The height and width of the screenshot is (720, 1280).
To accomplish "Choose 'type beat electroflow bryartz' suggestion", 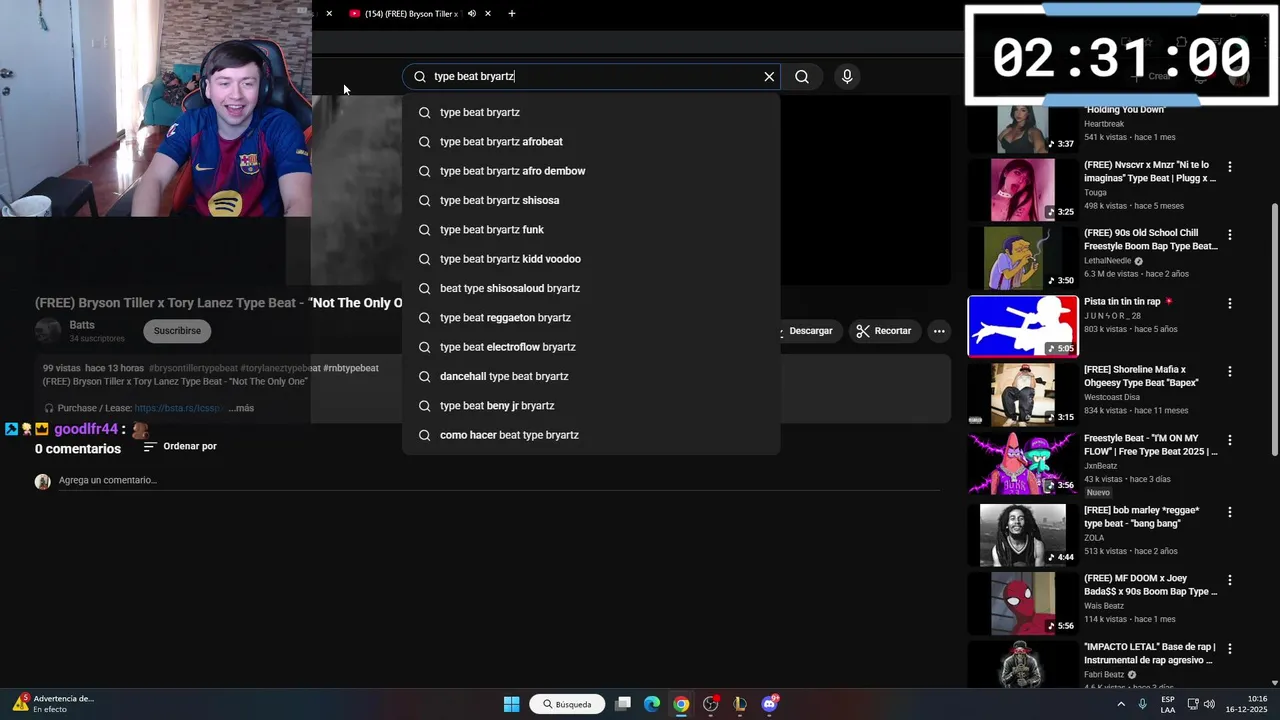I will [x=591, y=347].
